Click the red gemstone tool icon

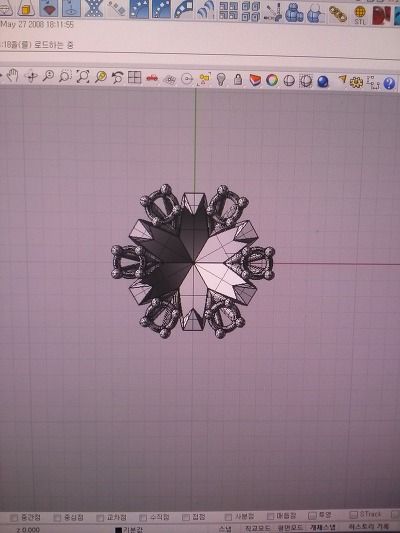coord(49,8)
